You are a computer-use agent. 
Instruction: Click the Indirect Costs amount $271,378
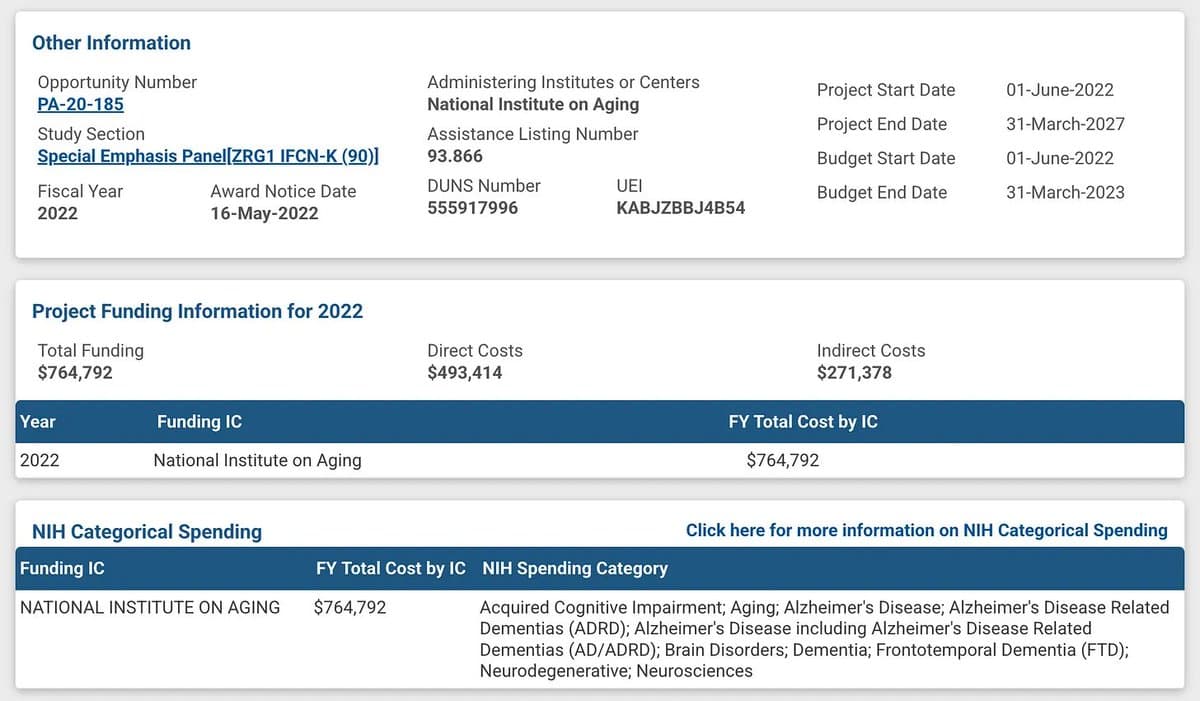(854, 373)
